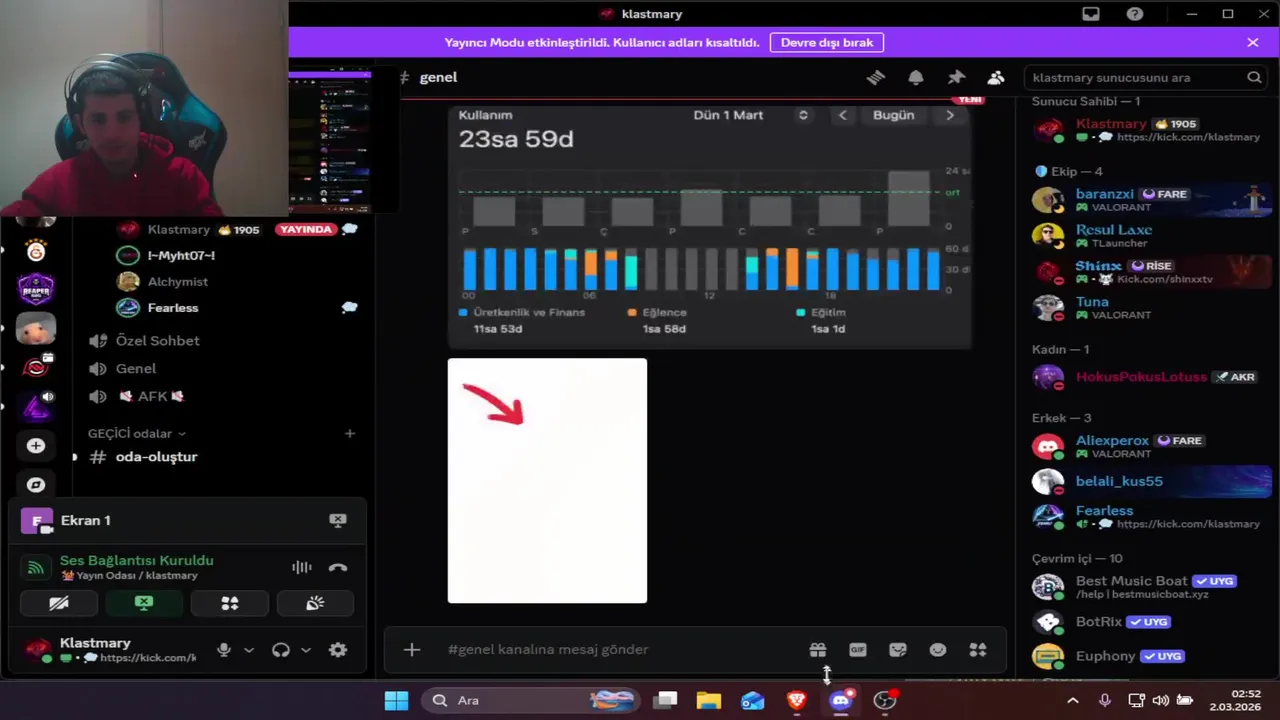Toggle the screen share button
This screenshot has height=720, width=1280.
pyautogui.click(x=144, y=603)
